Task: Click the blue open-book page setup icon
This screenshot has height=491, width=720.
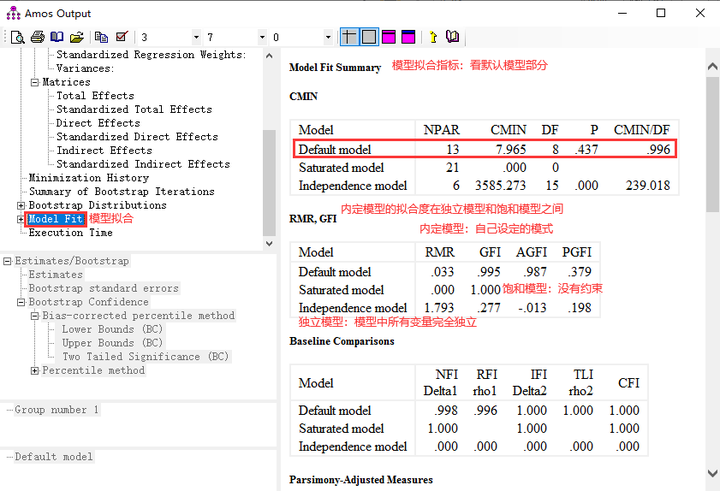Action: point(57,37)
